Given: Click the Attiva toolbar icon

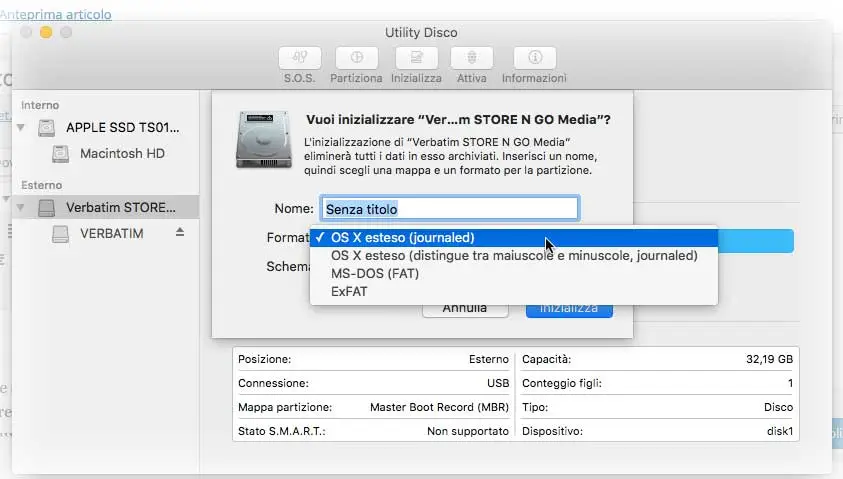Looking at the screenshot, I should [x=471, y=58].
